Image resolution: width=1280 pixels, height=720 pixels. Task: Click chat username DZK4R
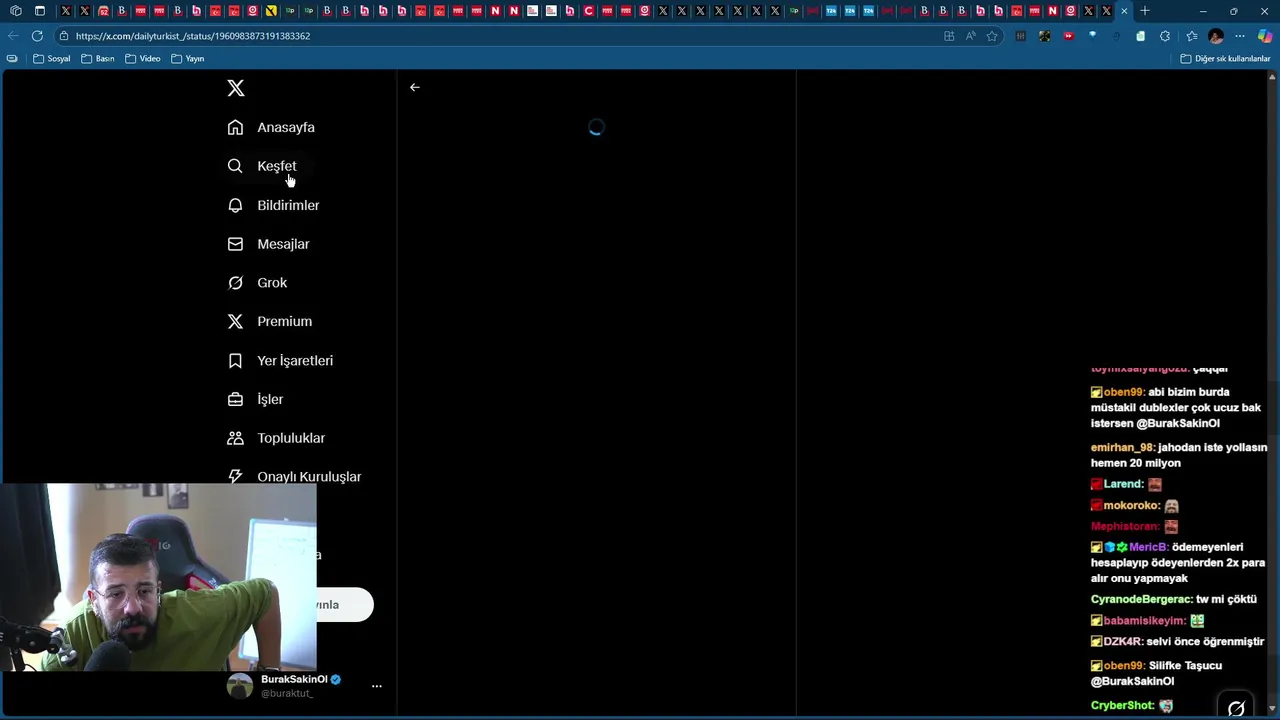[x=1123, y=642]
